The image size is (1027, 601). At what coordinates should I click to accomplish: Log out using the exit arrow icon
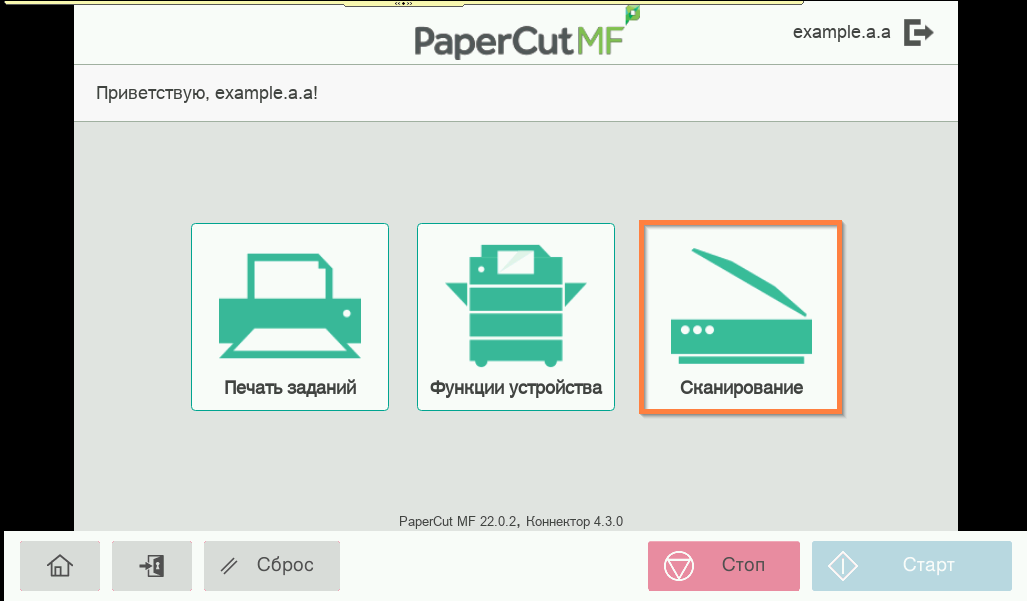(918, 33)
